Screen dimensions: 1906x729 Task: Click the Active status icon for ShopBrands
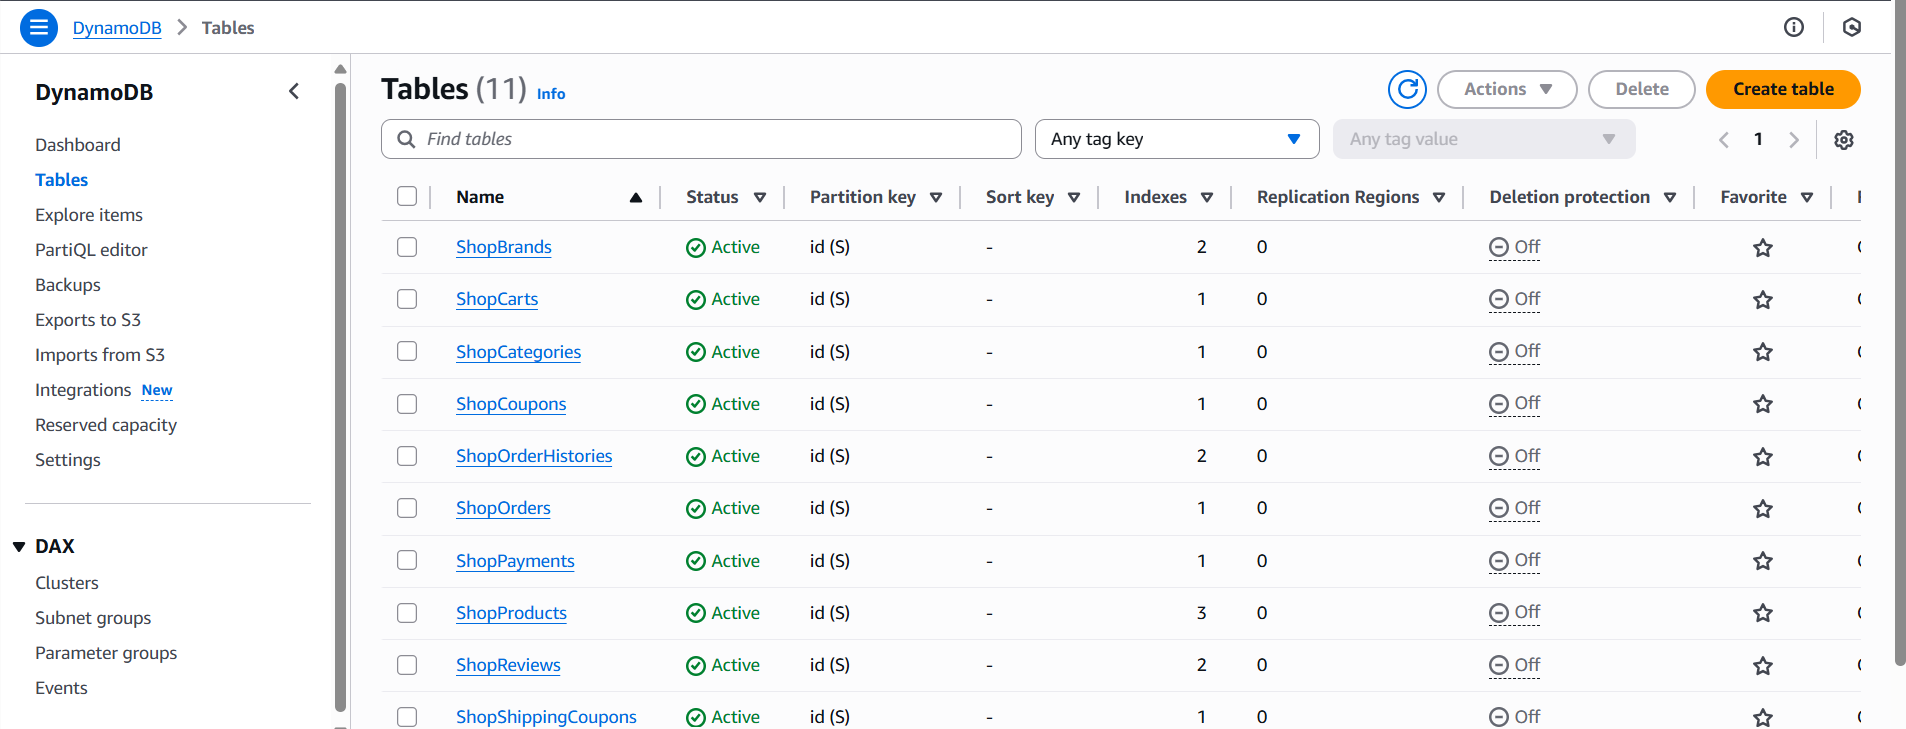[x=696, y=248]
